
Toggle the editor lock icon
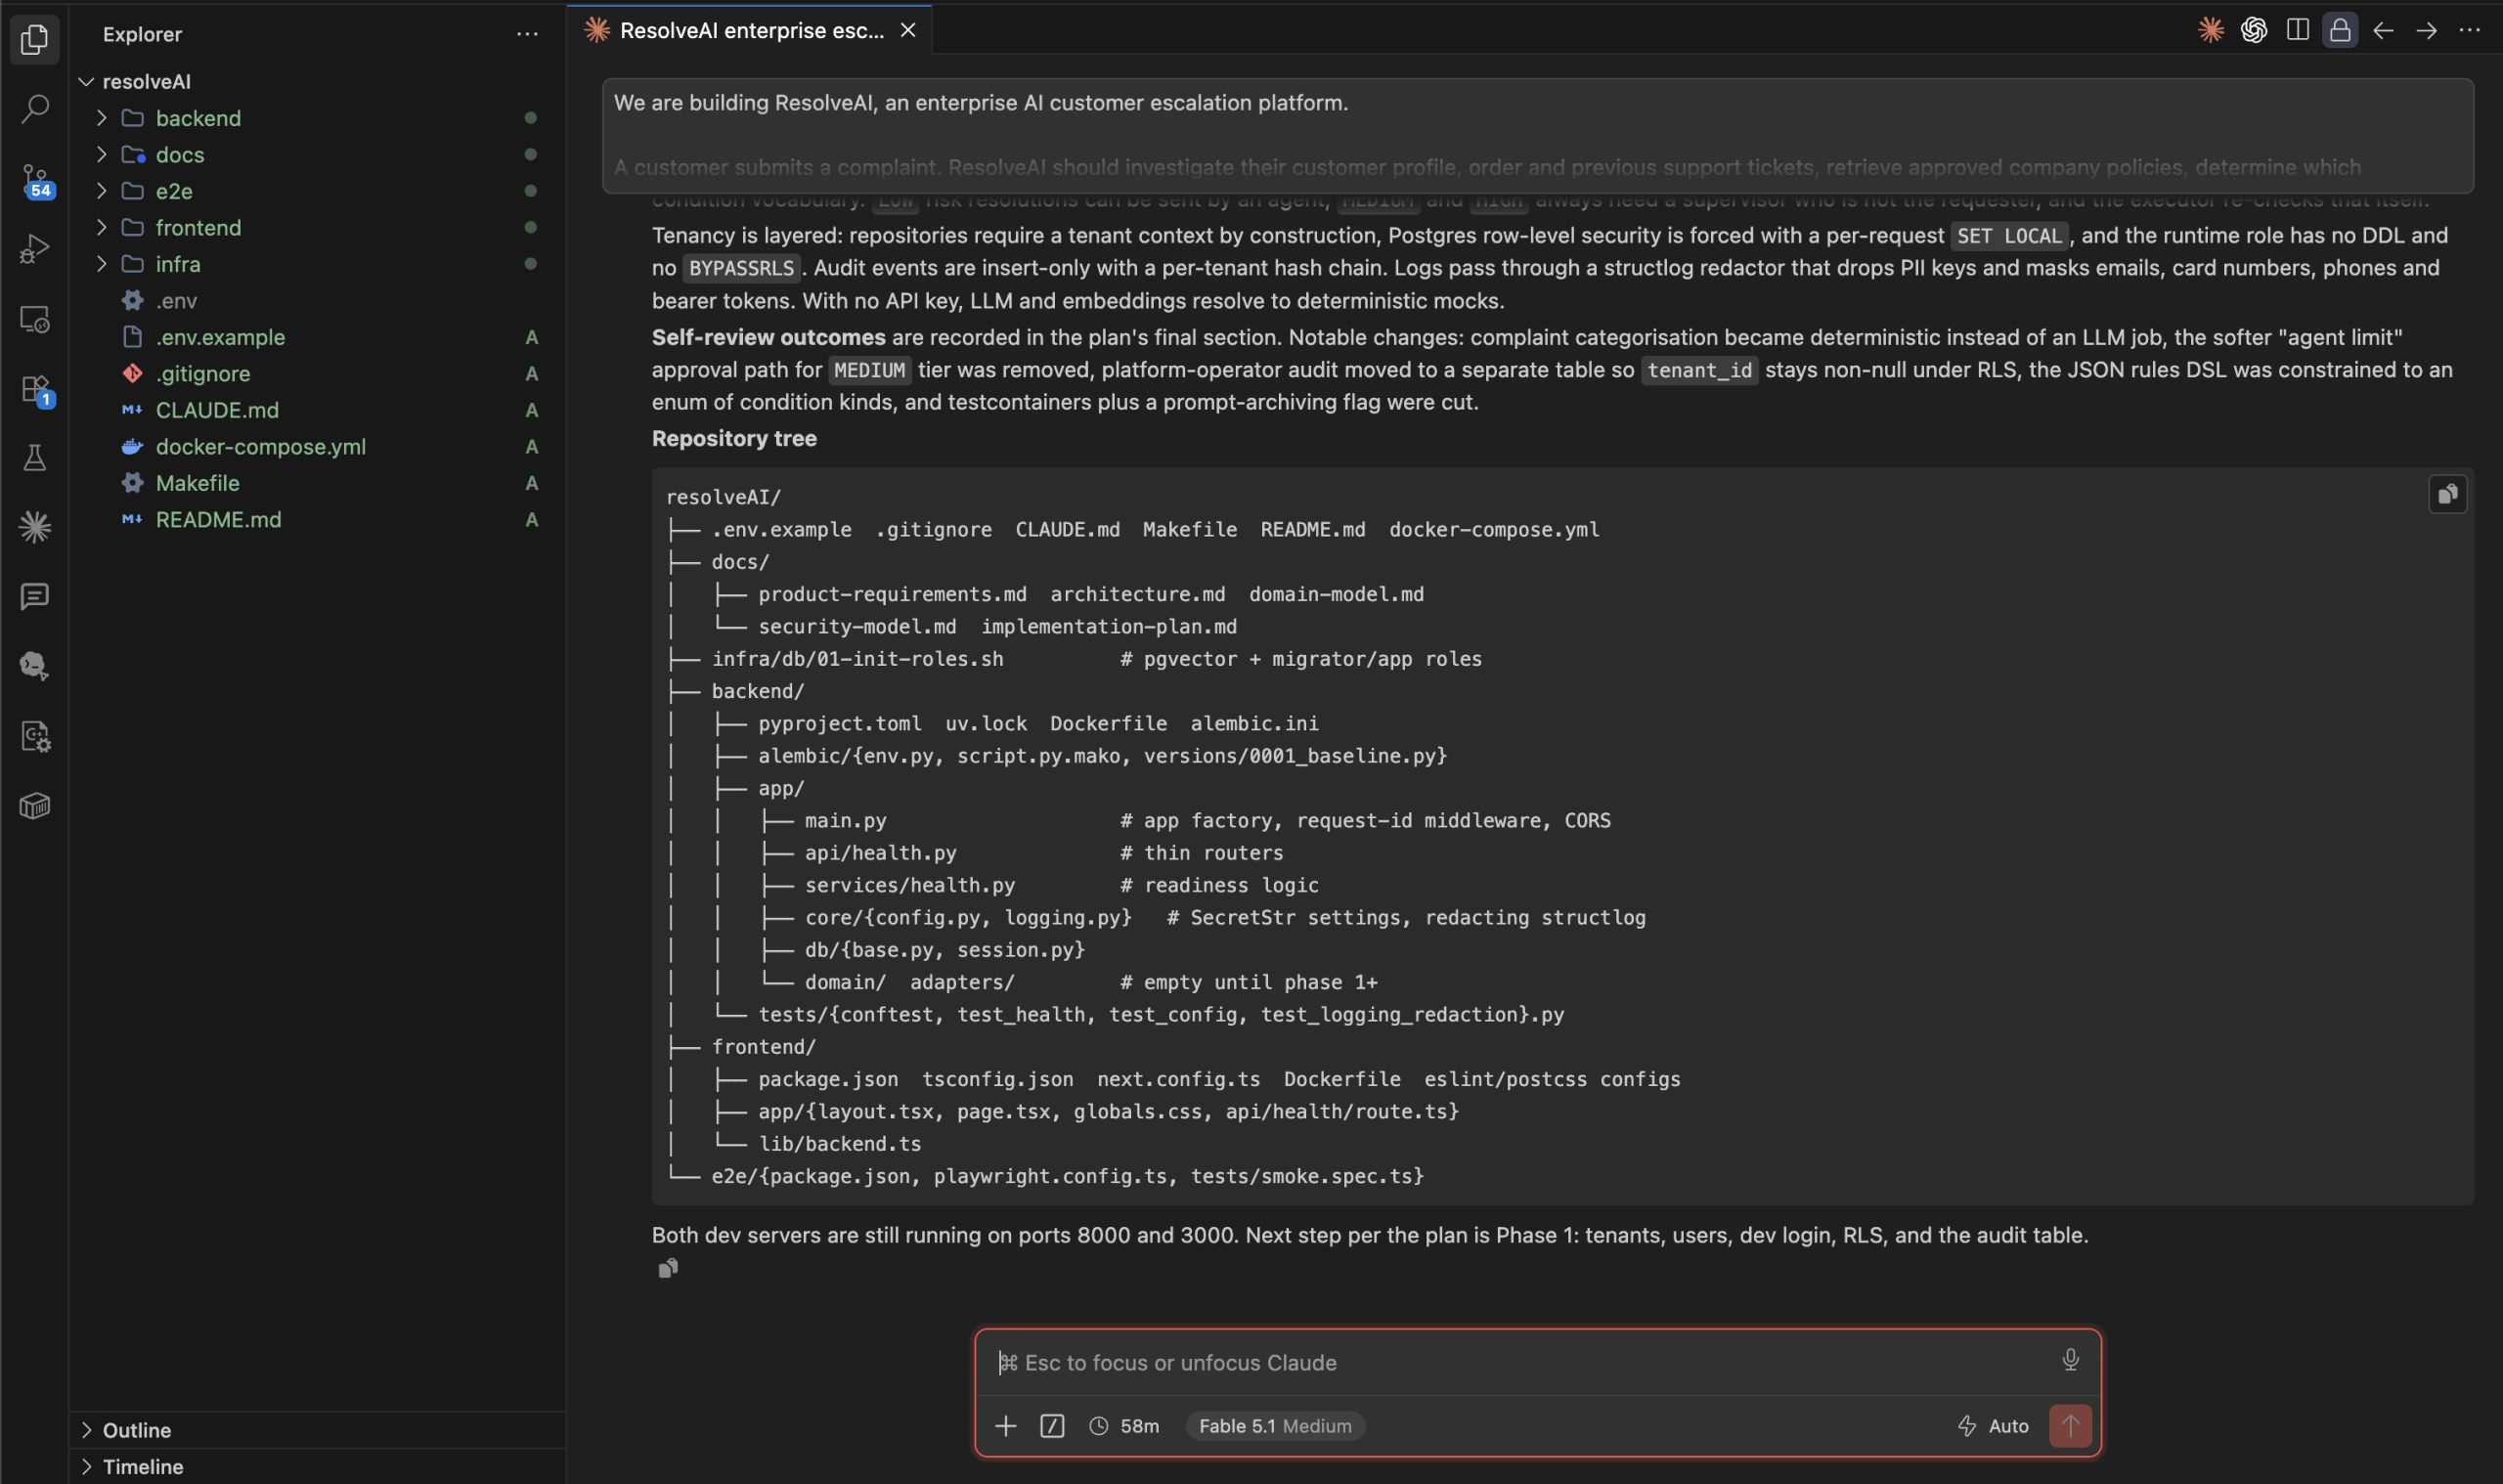[2340, 30]
